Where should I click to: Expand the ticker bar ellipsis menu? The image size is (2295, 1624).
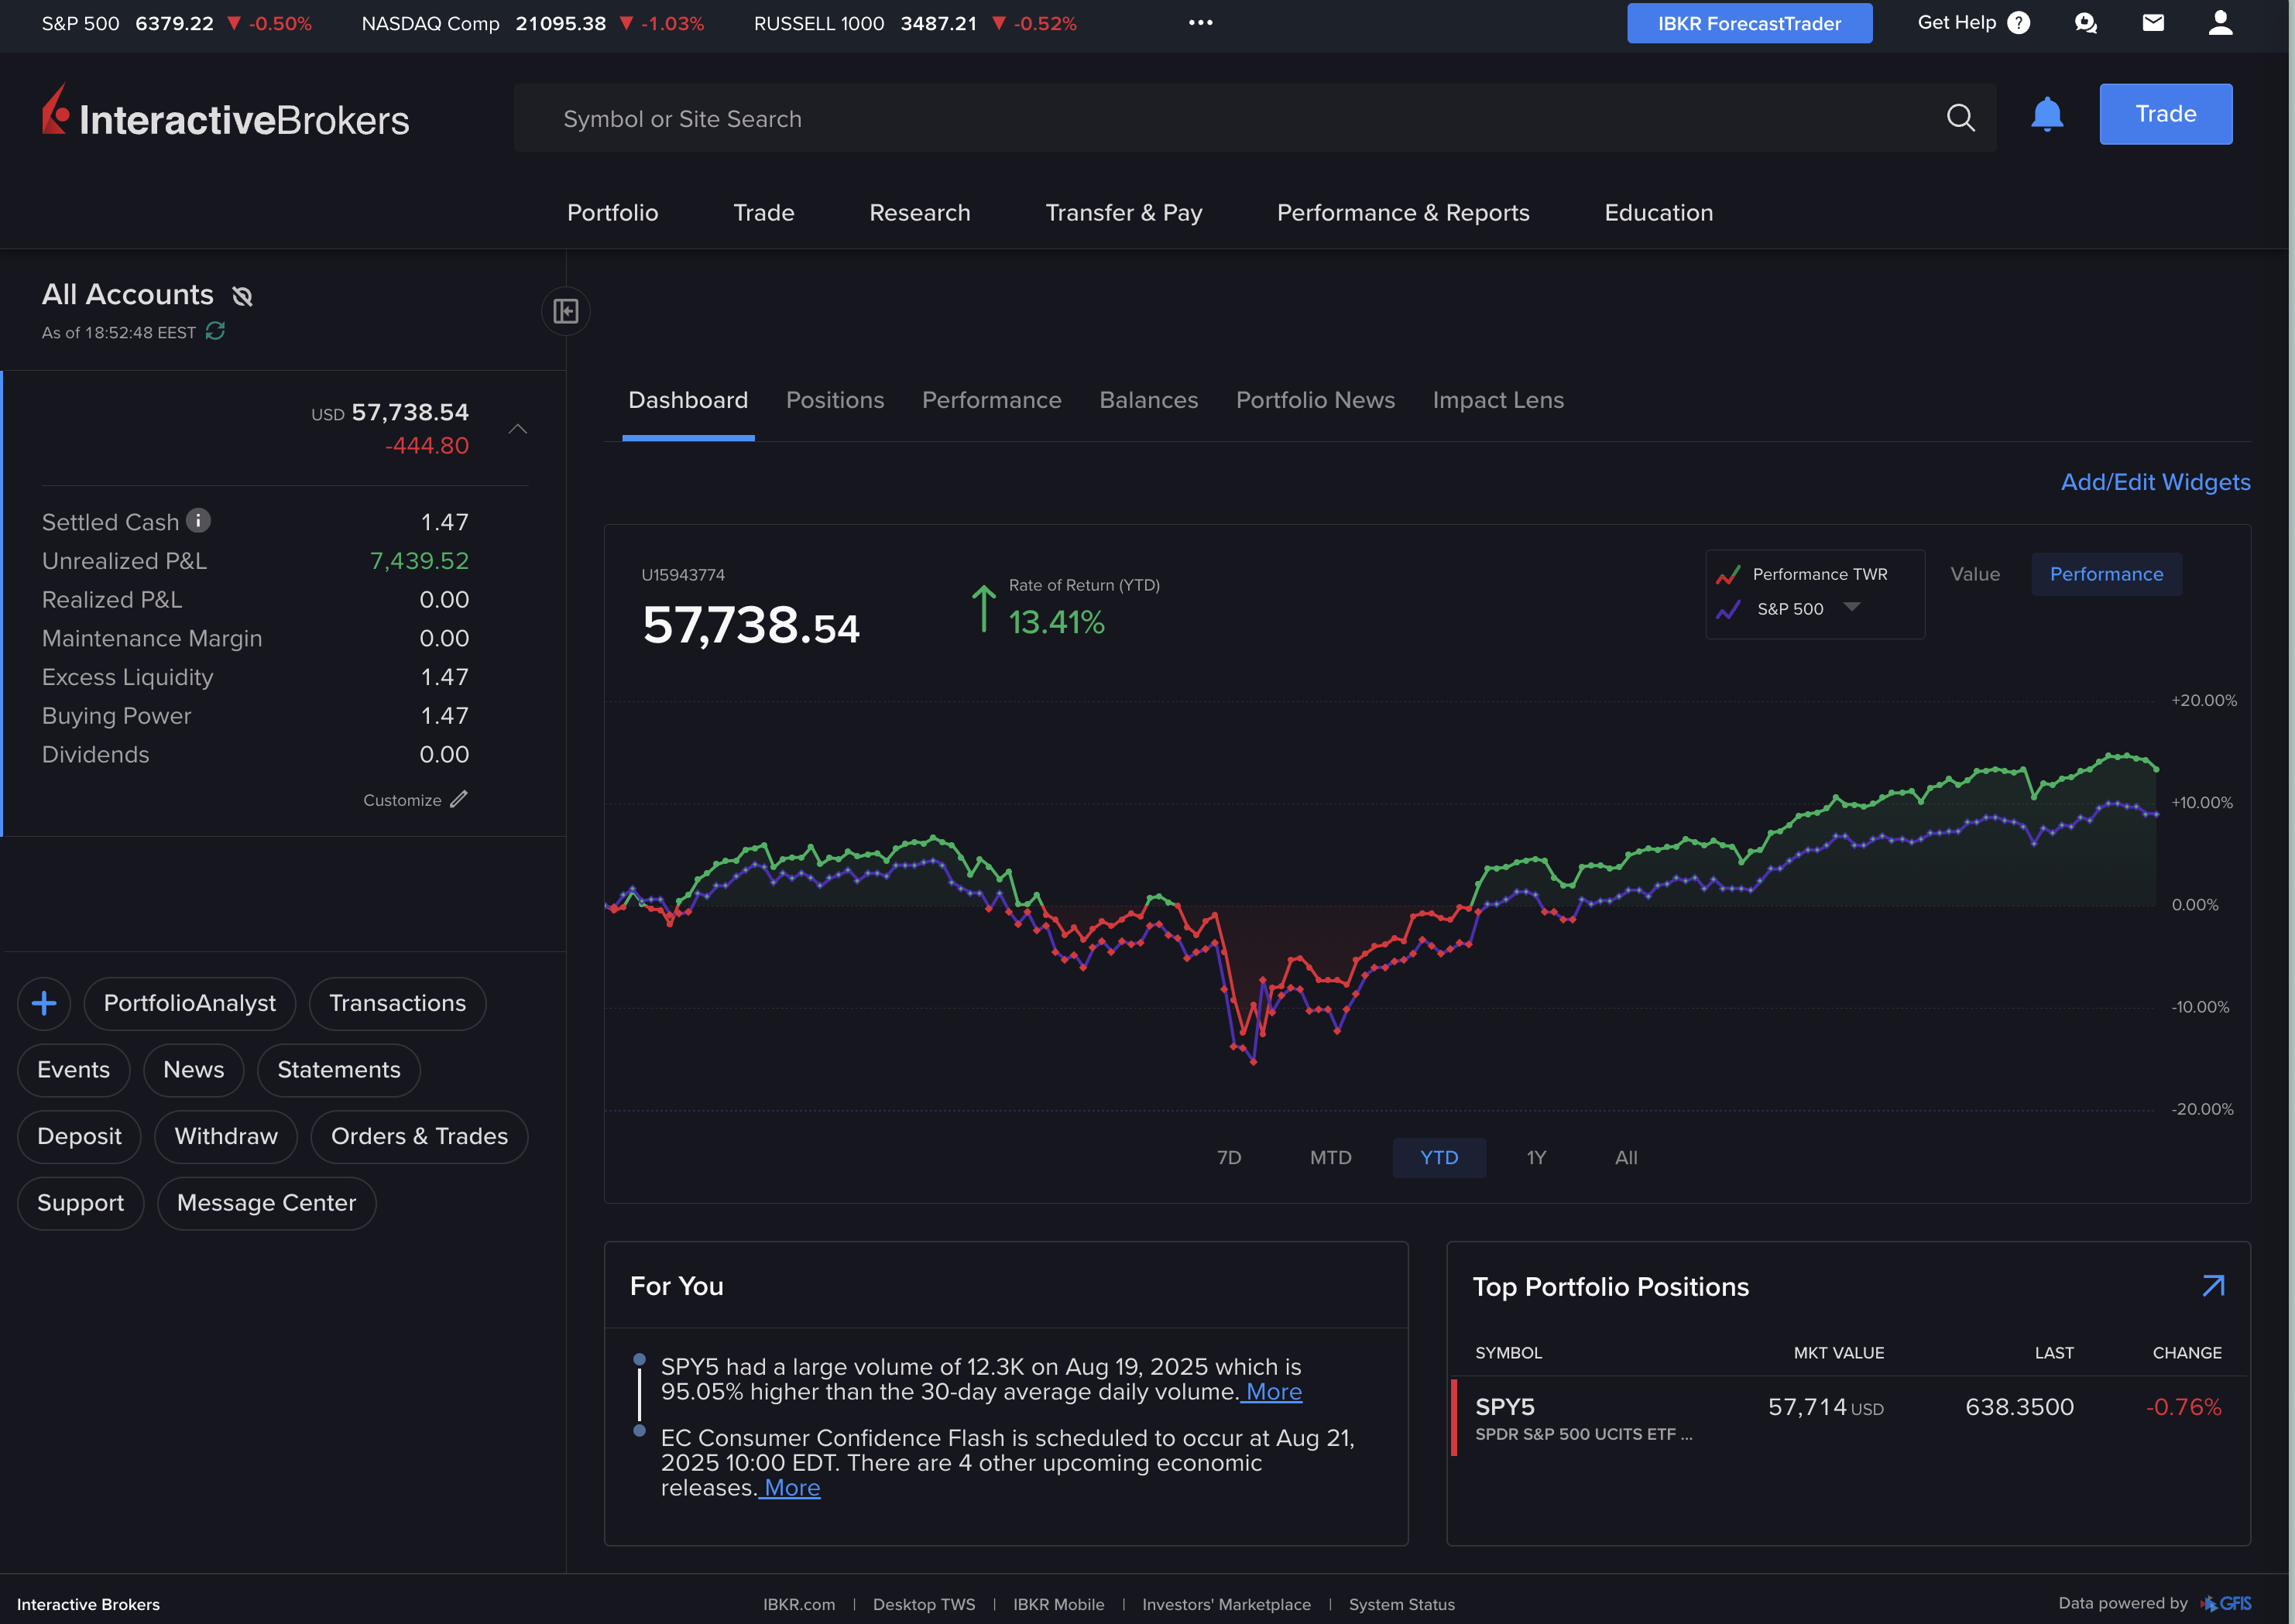1200,23
